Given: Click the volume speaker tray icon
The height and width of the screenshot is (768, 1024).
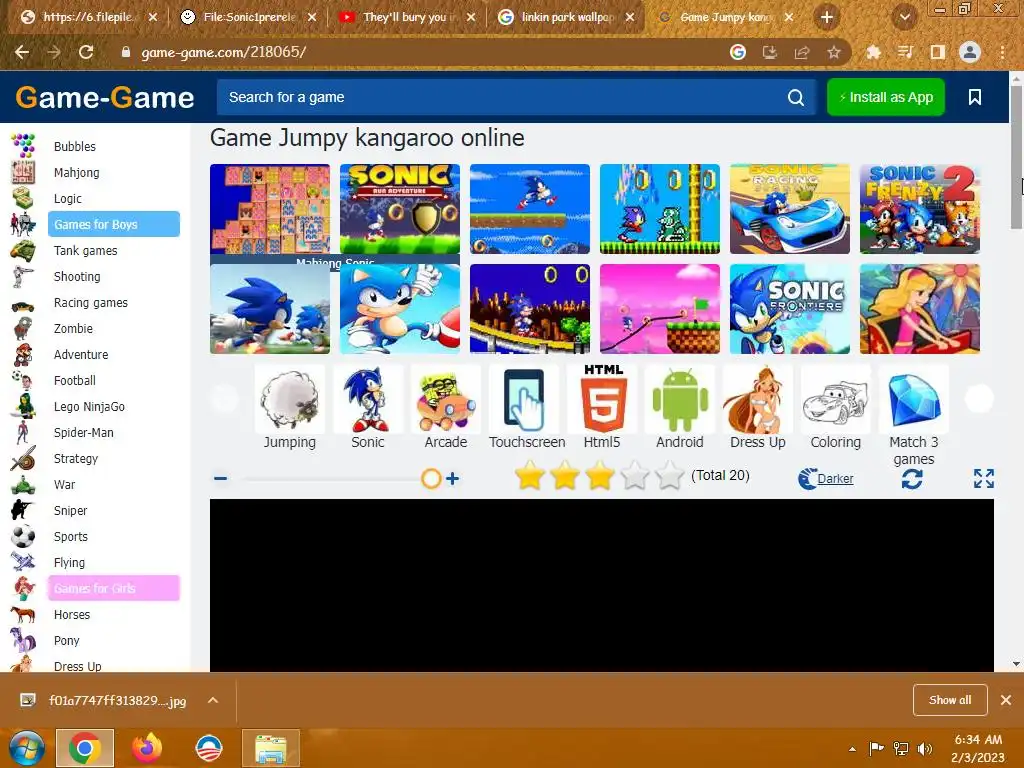Looking at the screenshot, I should pos(925,749).
